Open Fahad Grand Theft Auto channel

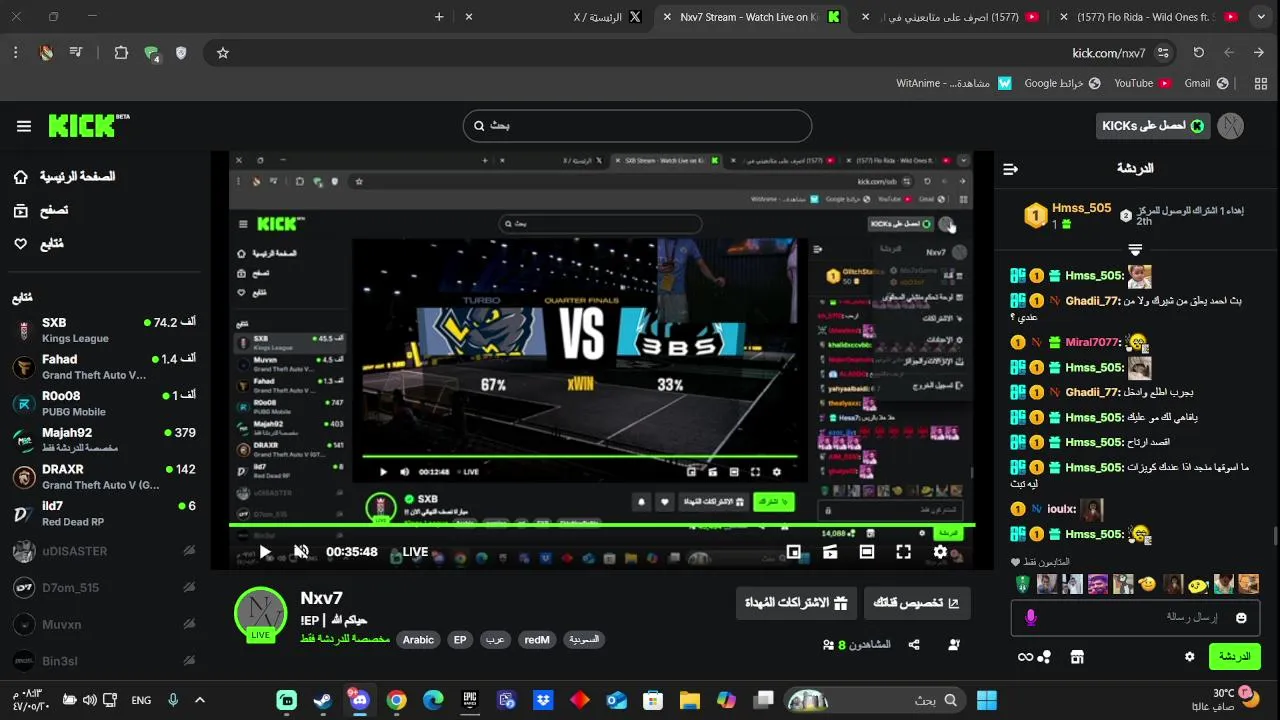pyautogui.click(x=104, y=367)
